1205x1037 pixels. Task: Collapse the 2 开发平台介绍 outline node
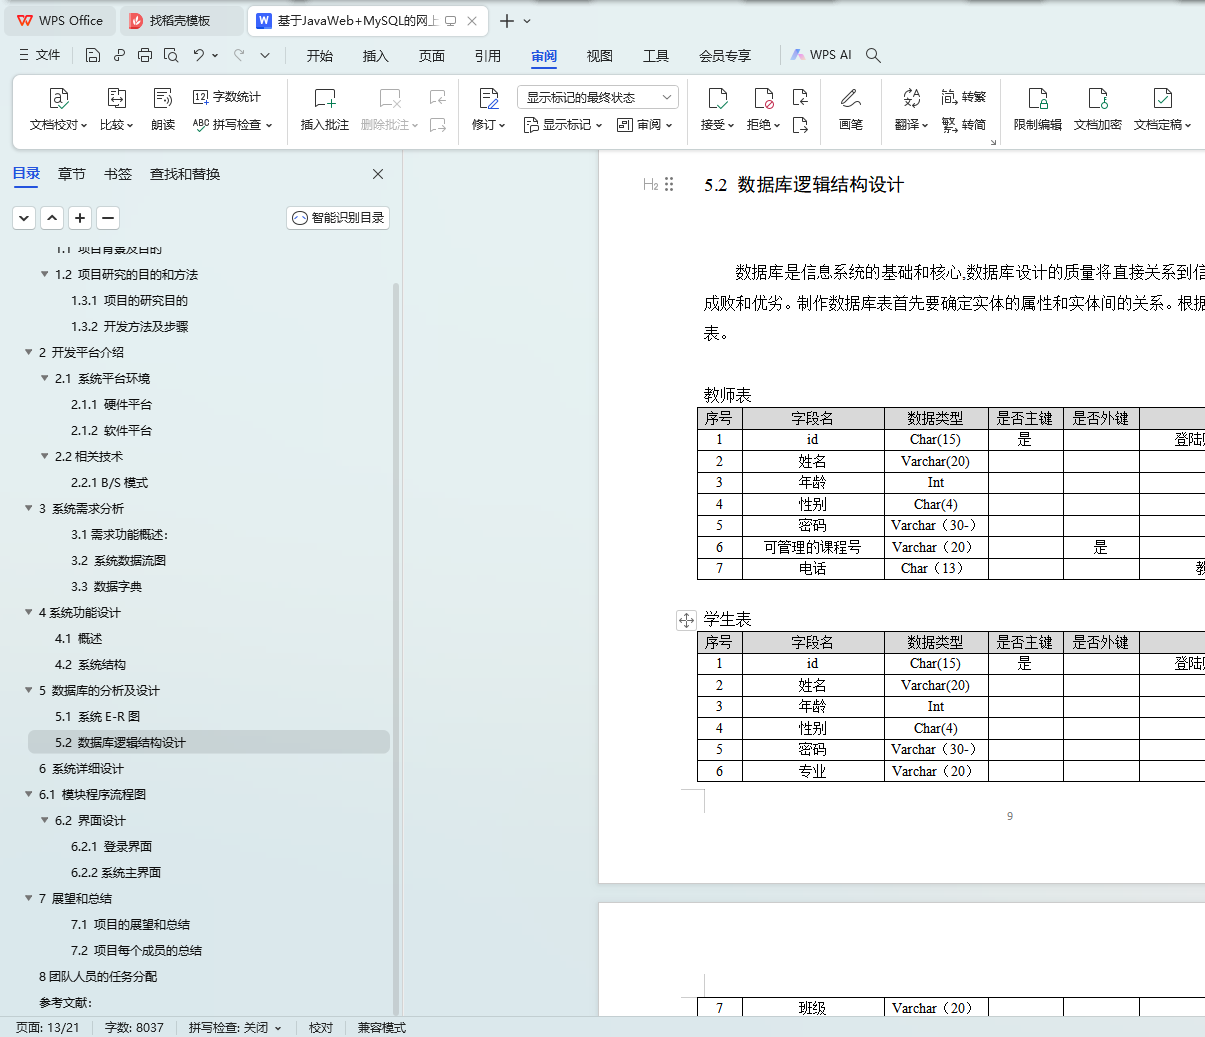pos(29,352)
